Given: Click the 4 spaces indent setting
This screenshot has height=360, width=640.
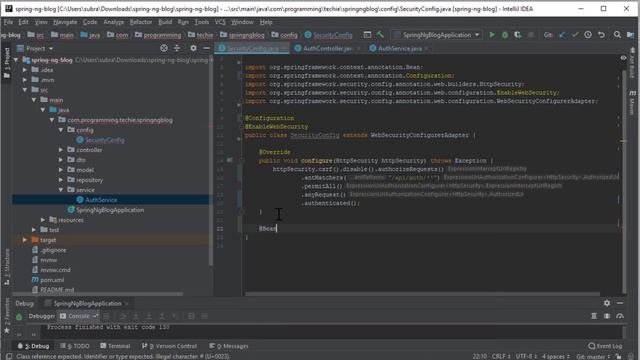Looking at the screenshot, I should point(556,356).
